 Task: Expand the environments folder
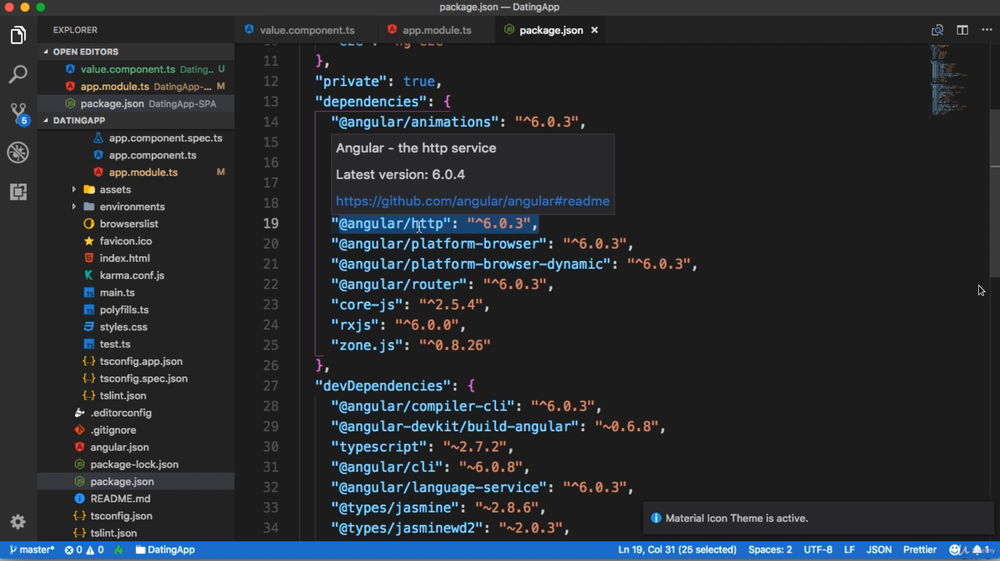click(132, 207)
